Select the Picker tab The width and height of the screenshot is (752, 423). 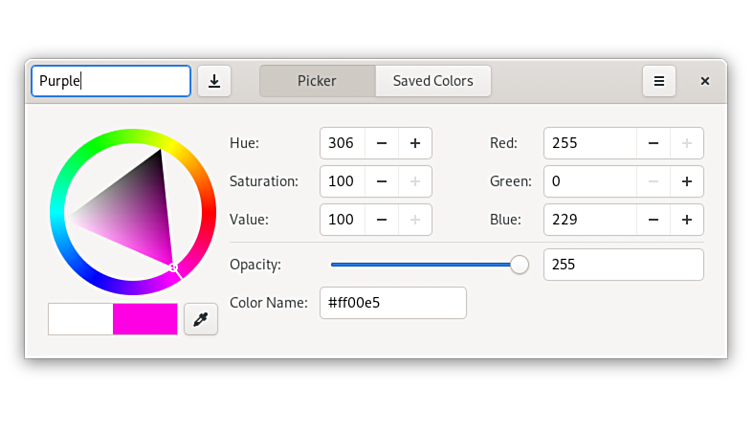coord(317,81)
